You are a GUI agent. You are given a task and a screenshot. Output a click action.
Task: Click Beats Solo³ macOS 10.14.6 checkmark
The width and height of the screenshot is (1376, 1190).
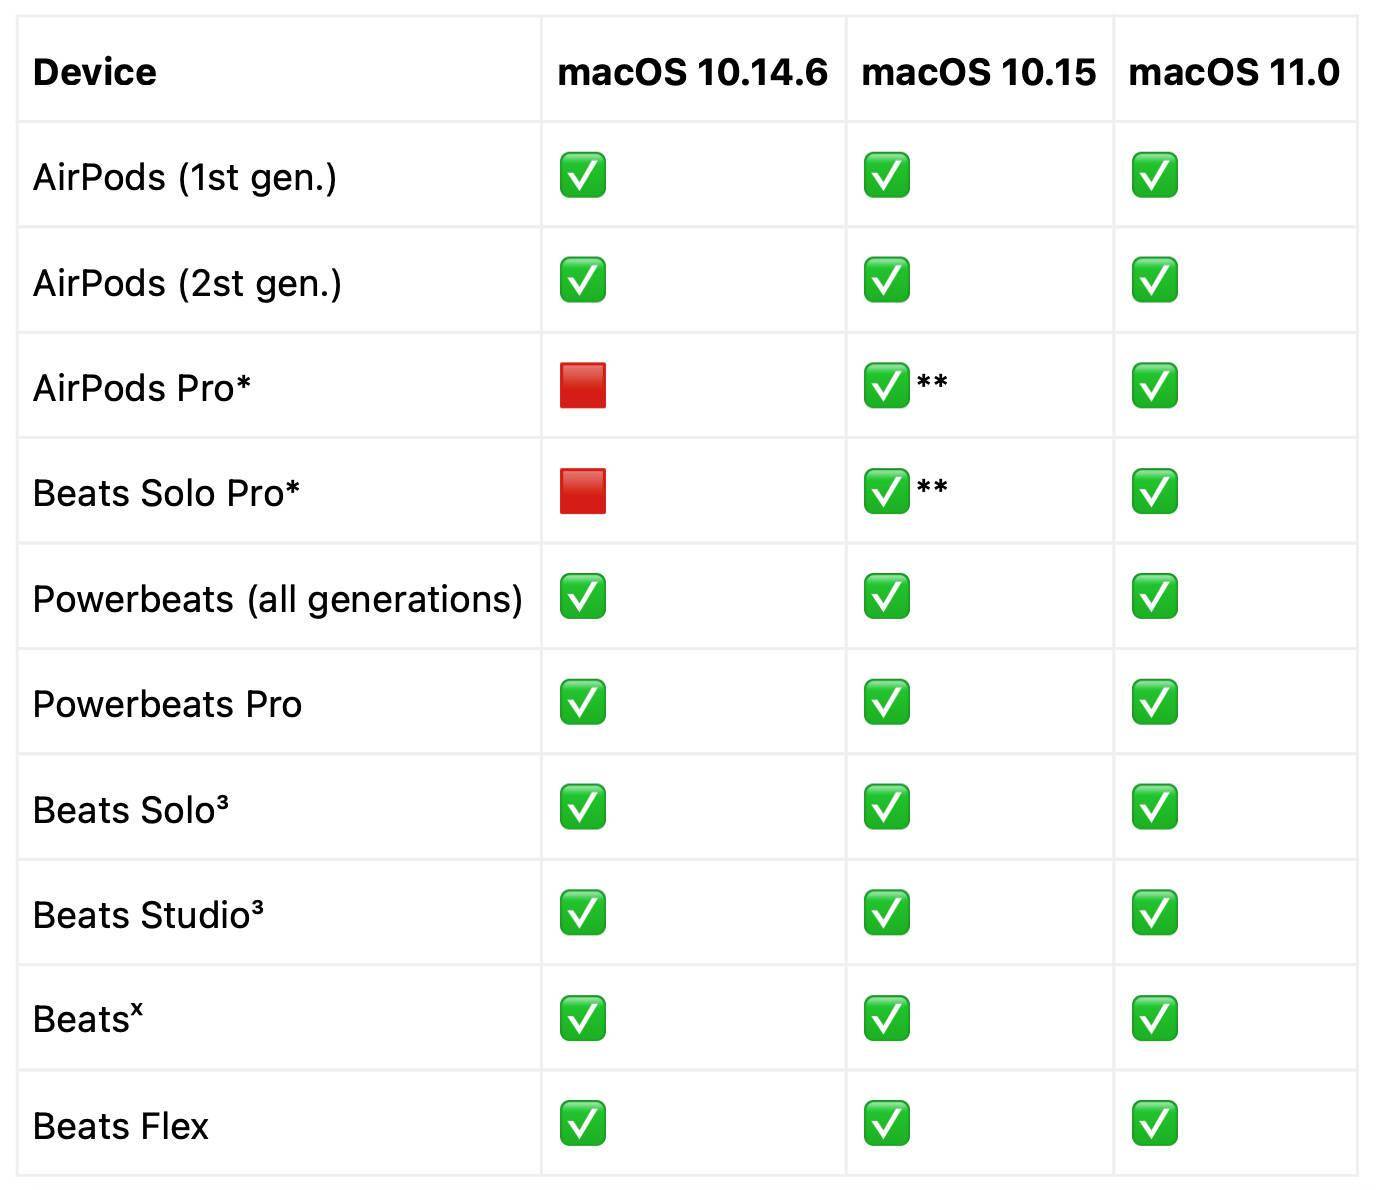point(582,807)
